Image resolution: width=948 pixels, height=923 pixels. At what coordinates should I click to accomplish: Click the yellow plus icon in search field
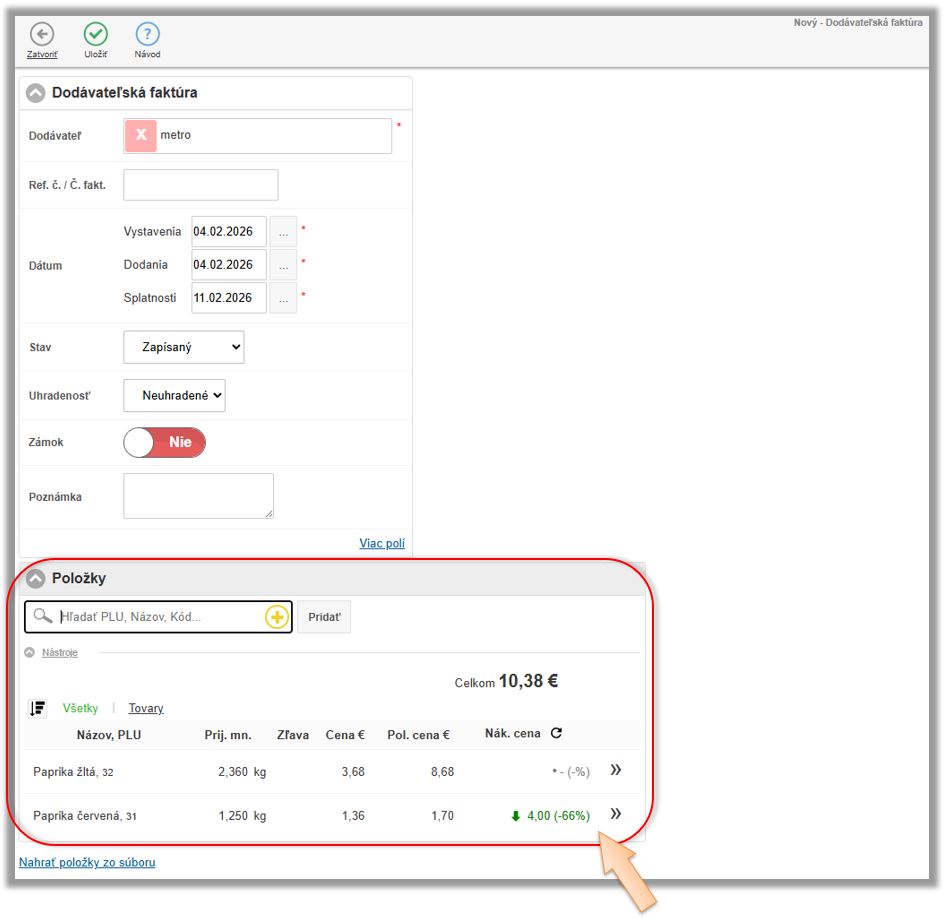point(277,617)
